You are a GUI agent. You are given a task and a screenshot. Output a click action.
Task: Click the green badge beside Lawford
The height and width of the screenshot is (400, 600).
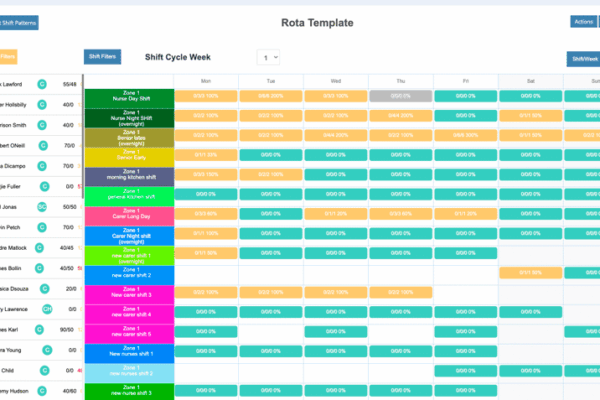point(42,85)
